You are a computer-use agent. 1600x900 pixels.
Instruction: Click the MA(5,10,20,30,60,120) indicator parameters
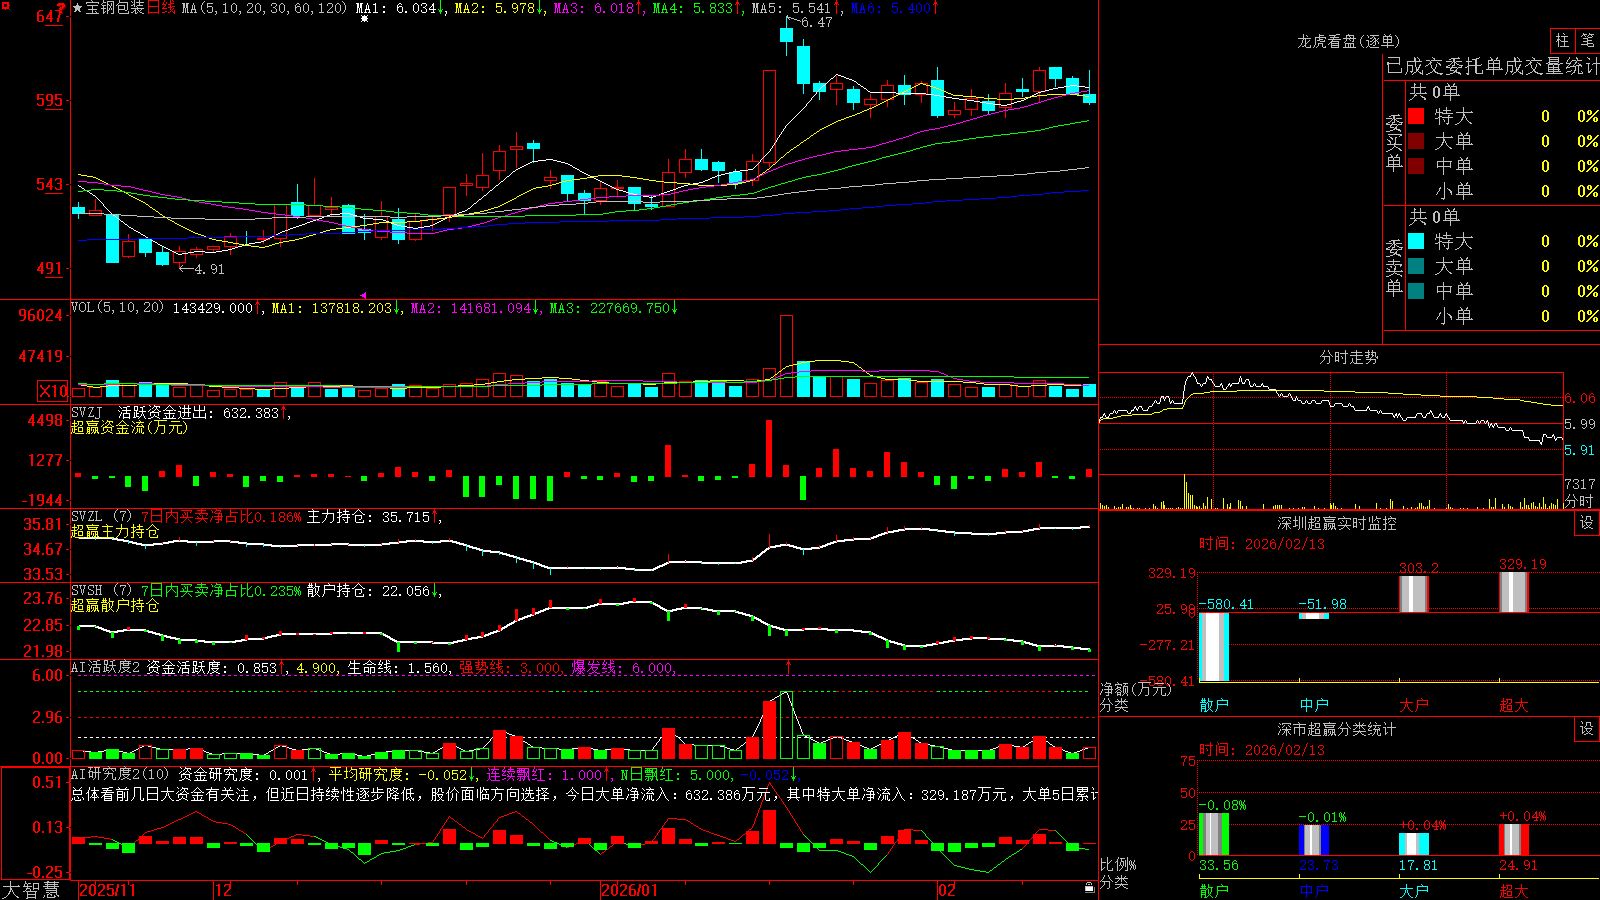pyautogui.click(x=264, y=8)
